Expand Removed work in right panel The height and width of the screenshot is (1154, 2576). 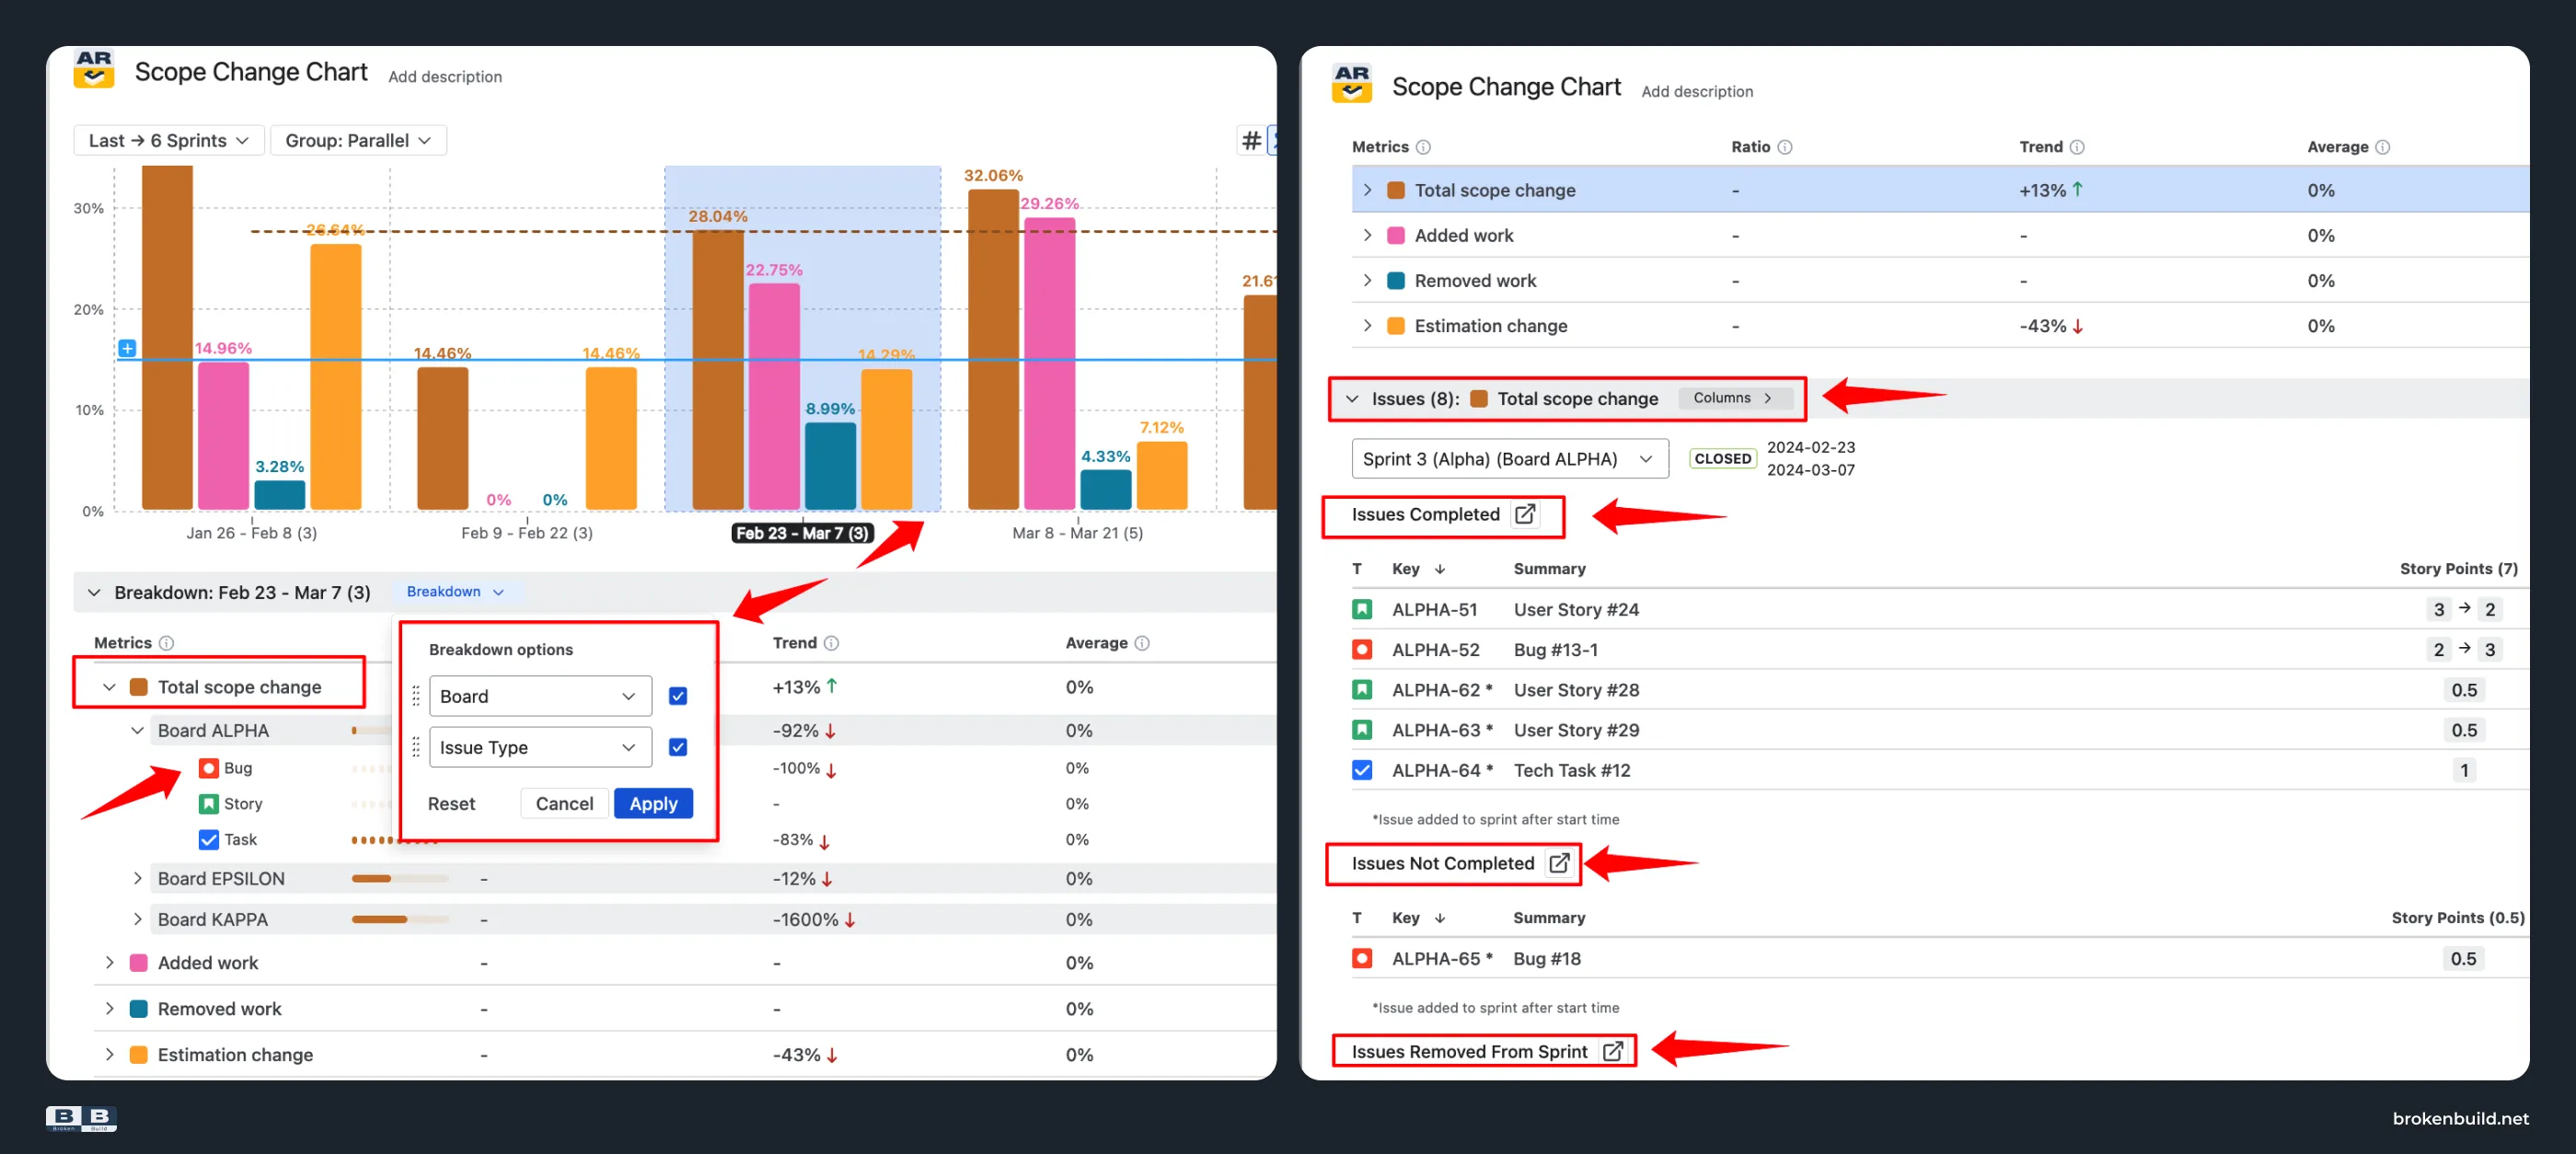(x=1367, y=280)
